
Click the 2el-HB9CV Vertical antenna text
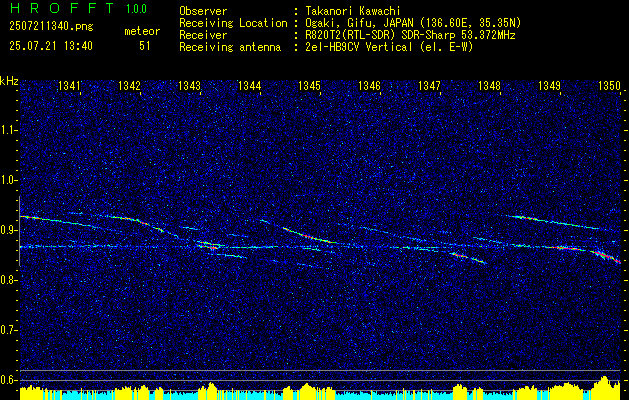coord(388,47)
